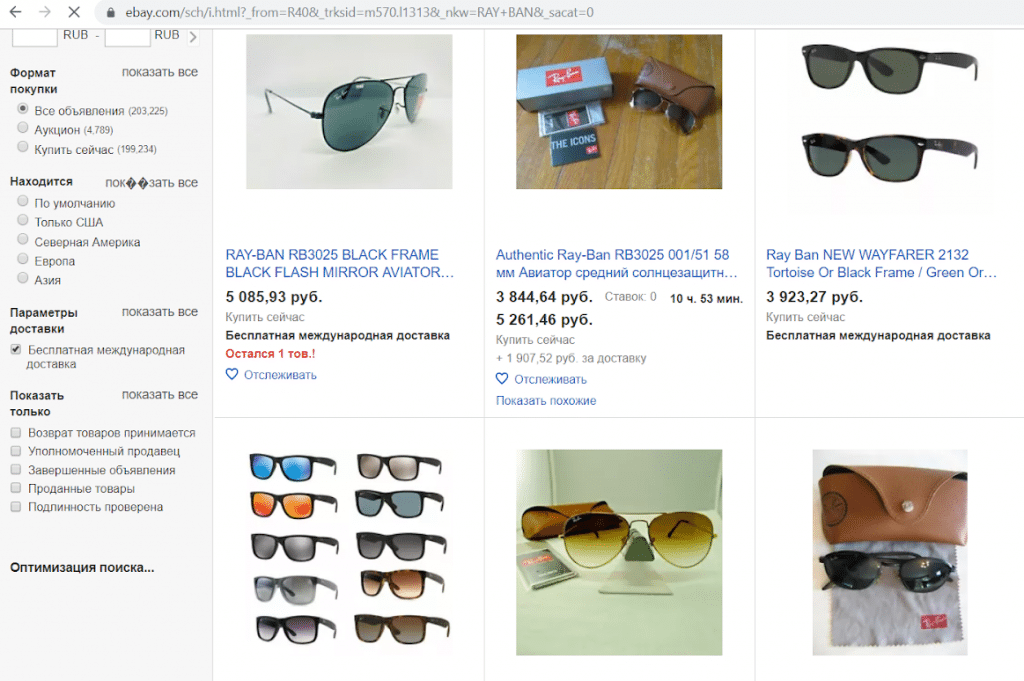Select Купить сейчас radio button
Screen dimensions: 1024x681
coord(23,146)
